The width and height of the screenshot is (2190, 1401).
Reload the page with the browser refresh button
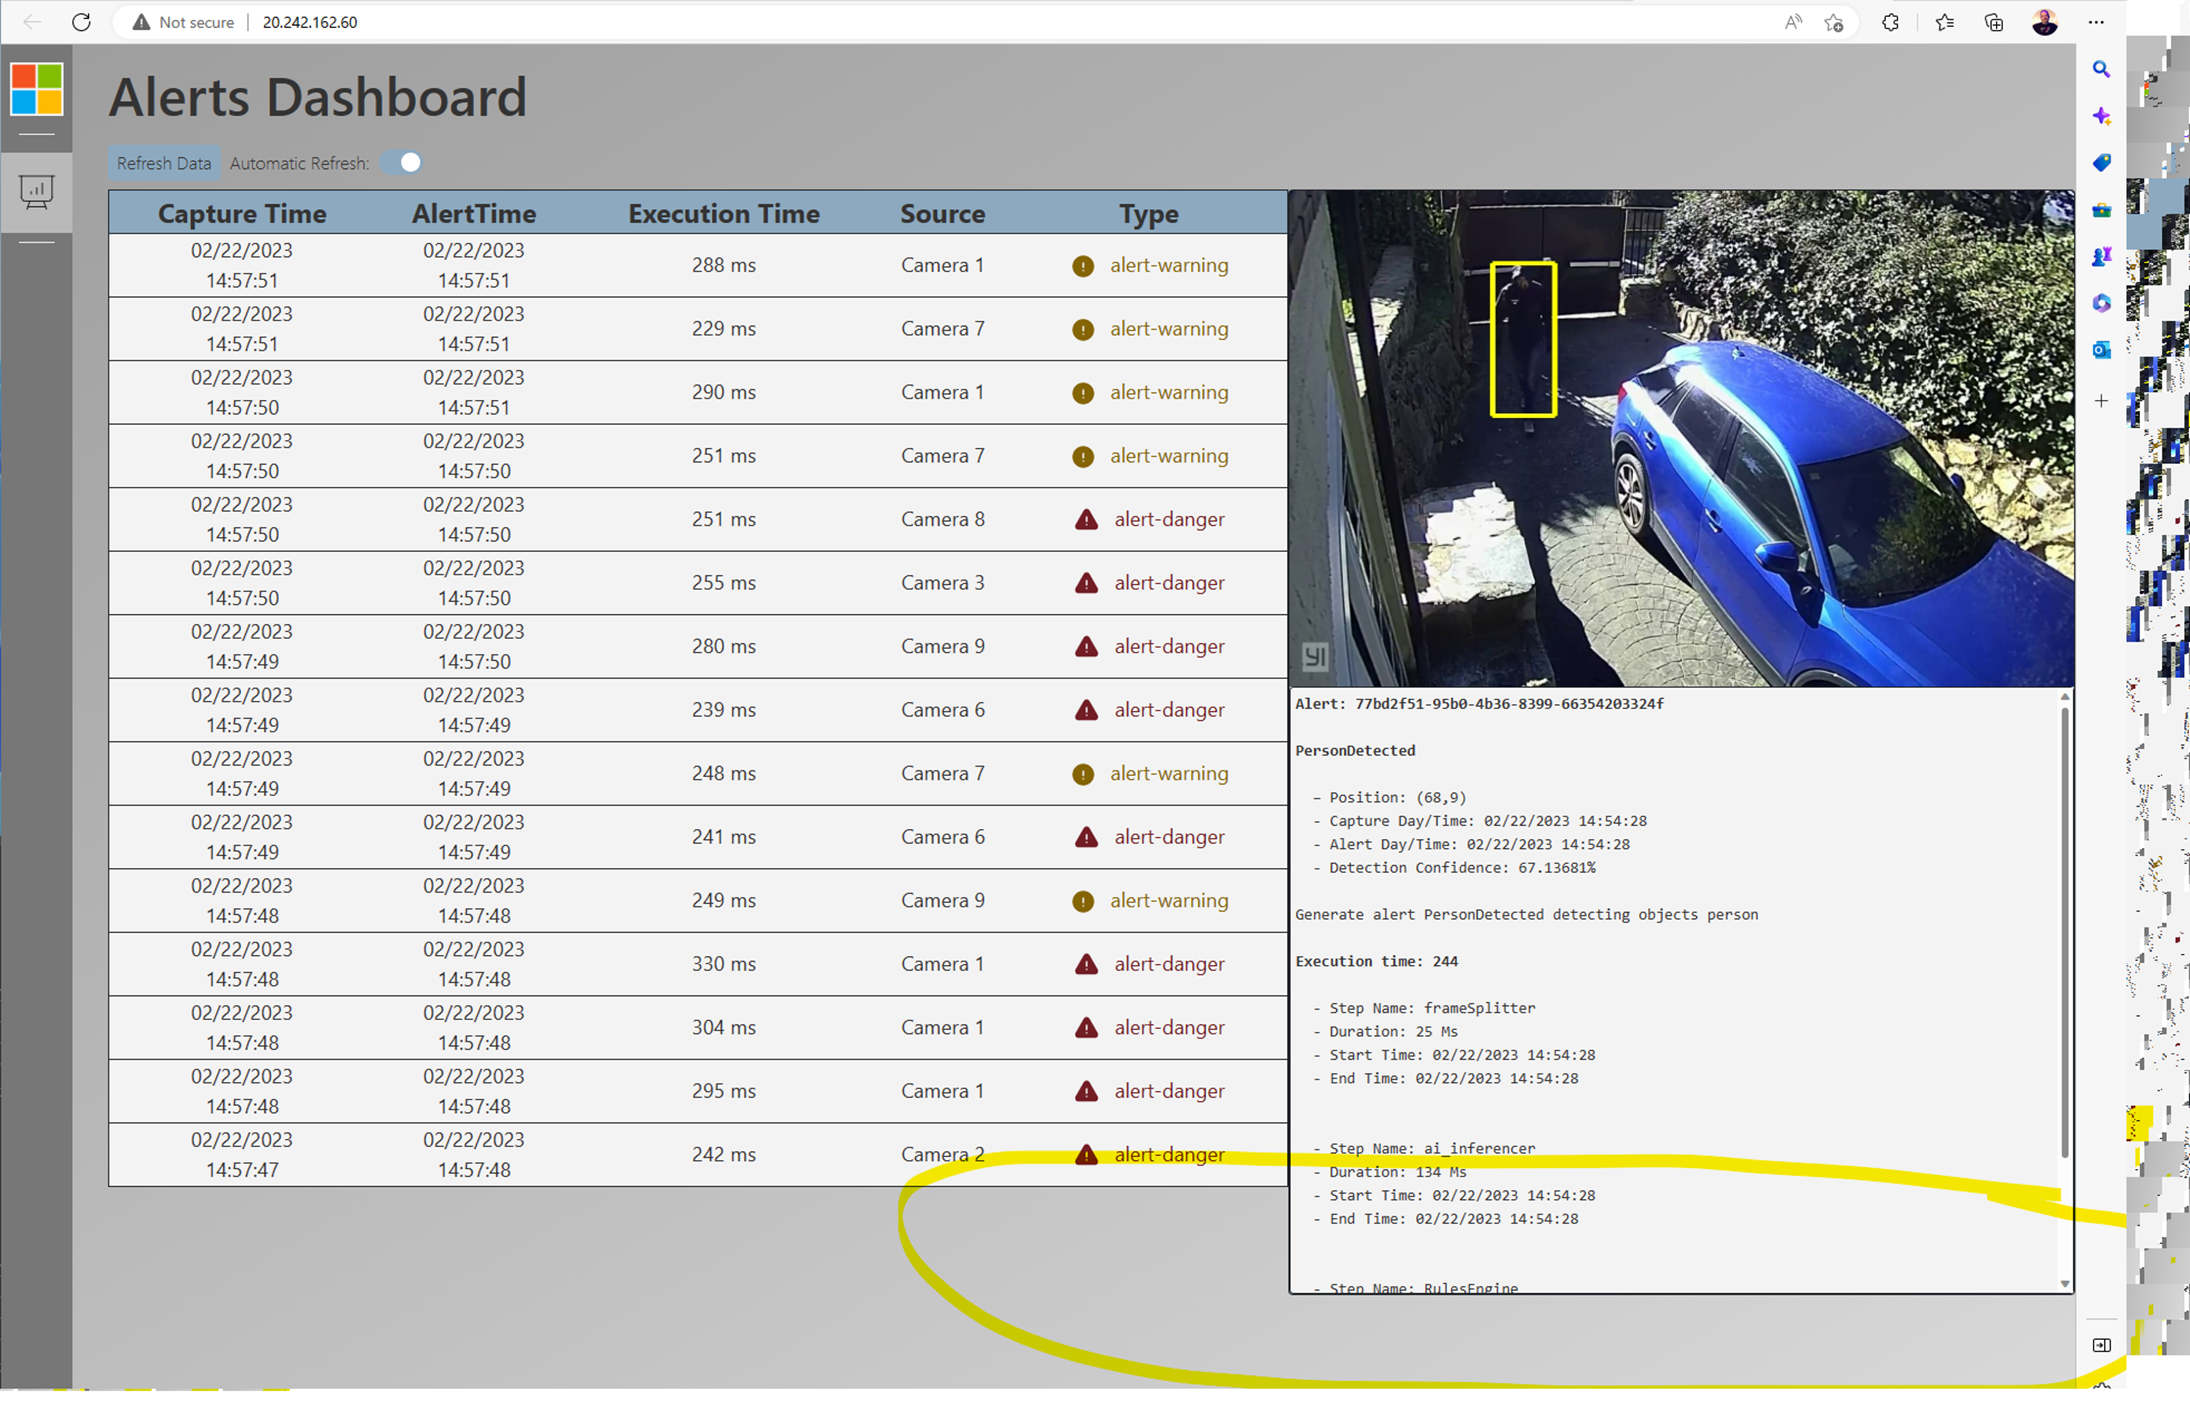click(81, 22)
